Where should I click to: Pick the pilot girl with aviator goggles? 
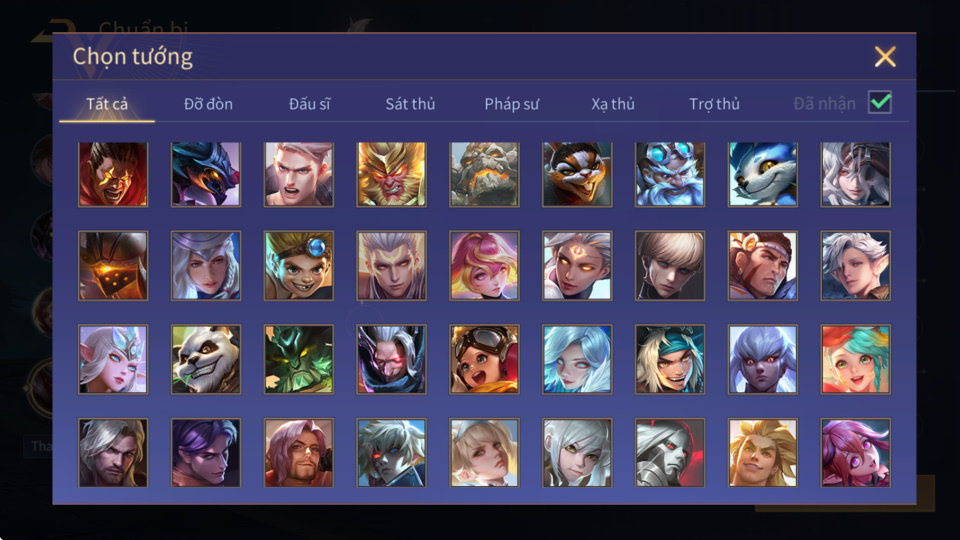coord(484,359)
